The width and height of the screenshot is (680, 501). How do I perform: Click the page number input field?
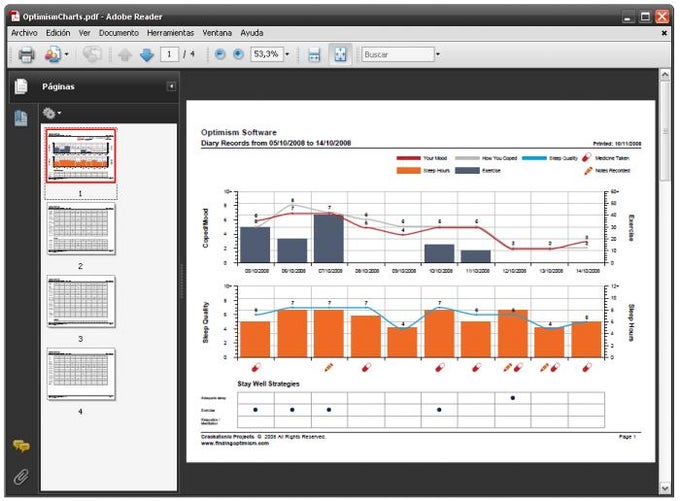(x=170, y=54)
